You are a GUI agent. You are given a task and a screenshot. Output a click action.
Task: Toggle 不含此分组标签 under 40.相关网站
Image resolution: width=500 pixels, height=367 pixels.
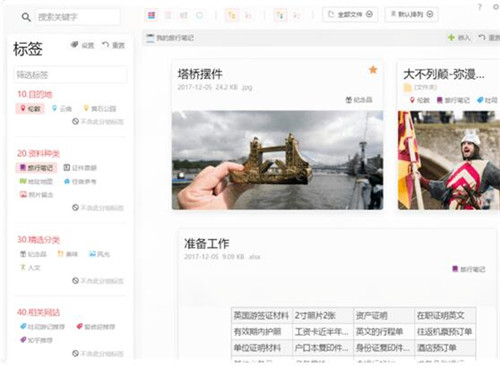(x=98, y=354)
